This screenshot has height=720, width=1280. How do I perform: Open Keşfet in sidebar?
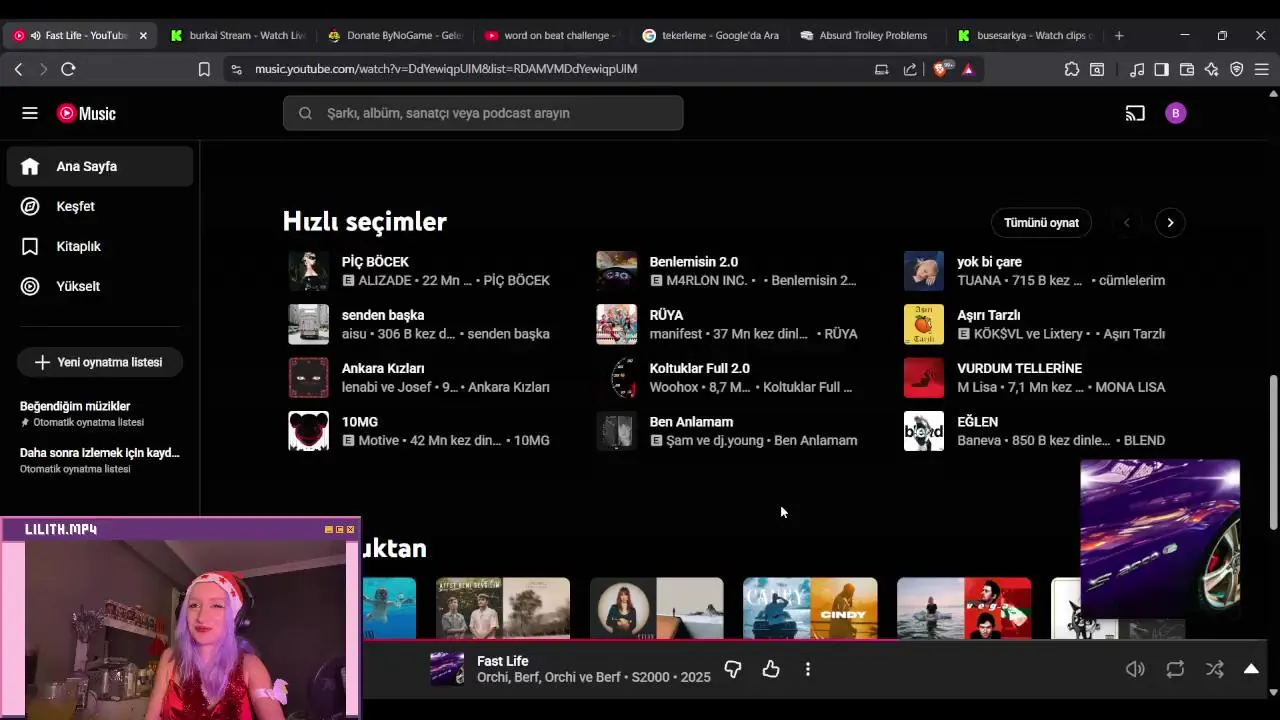pos(100,206)
